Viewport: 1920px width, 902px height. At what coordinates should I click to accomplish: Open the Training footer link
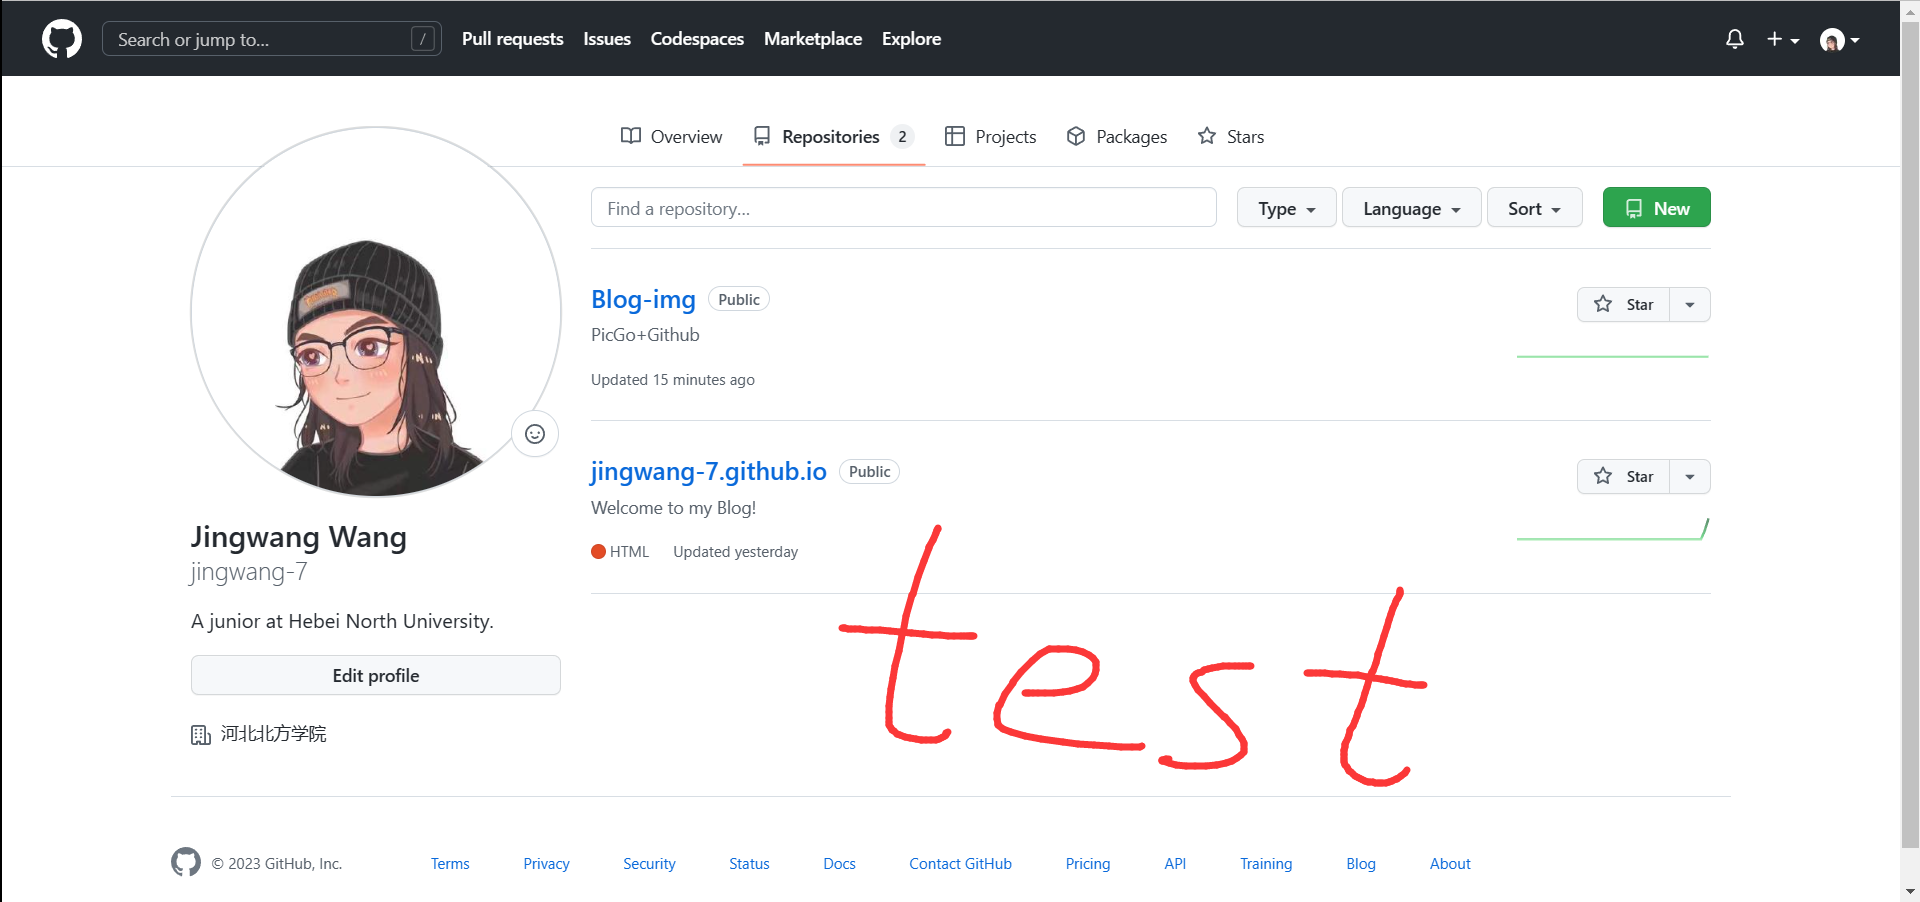tap(1266, 864)
